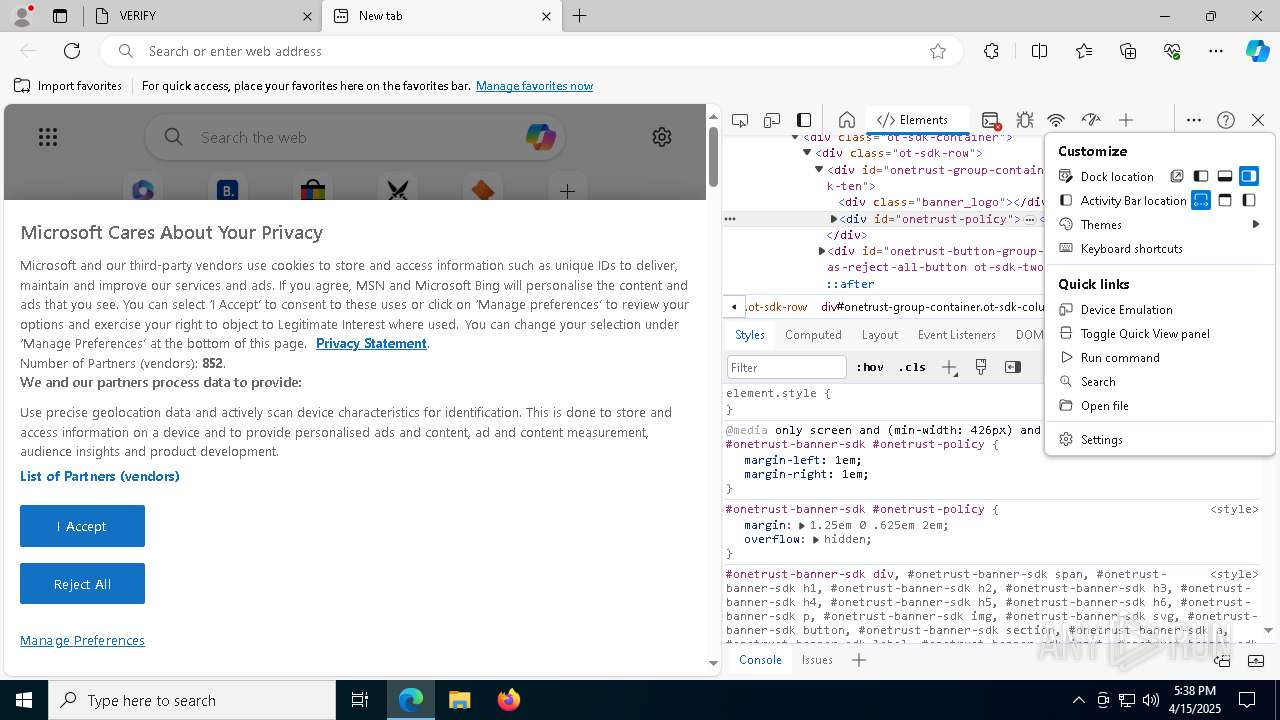The width and height of the screenshot is (1280, 720).
Task: Add a tool to Quick View drawer
Action: pos(859,660)
